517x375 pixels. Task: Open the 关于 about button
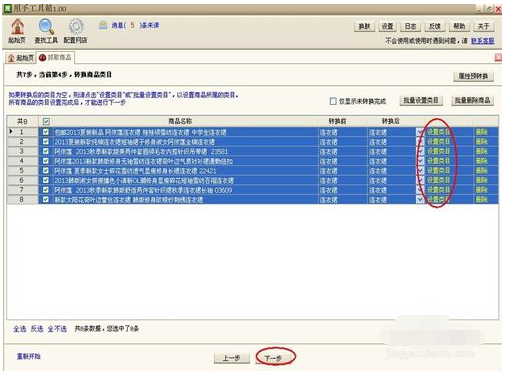tap(483, 26)
